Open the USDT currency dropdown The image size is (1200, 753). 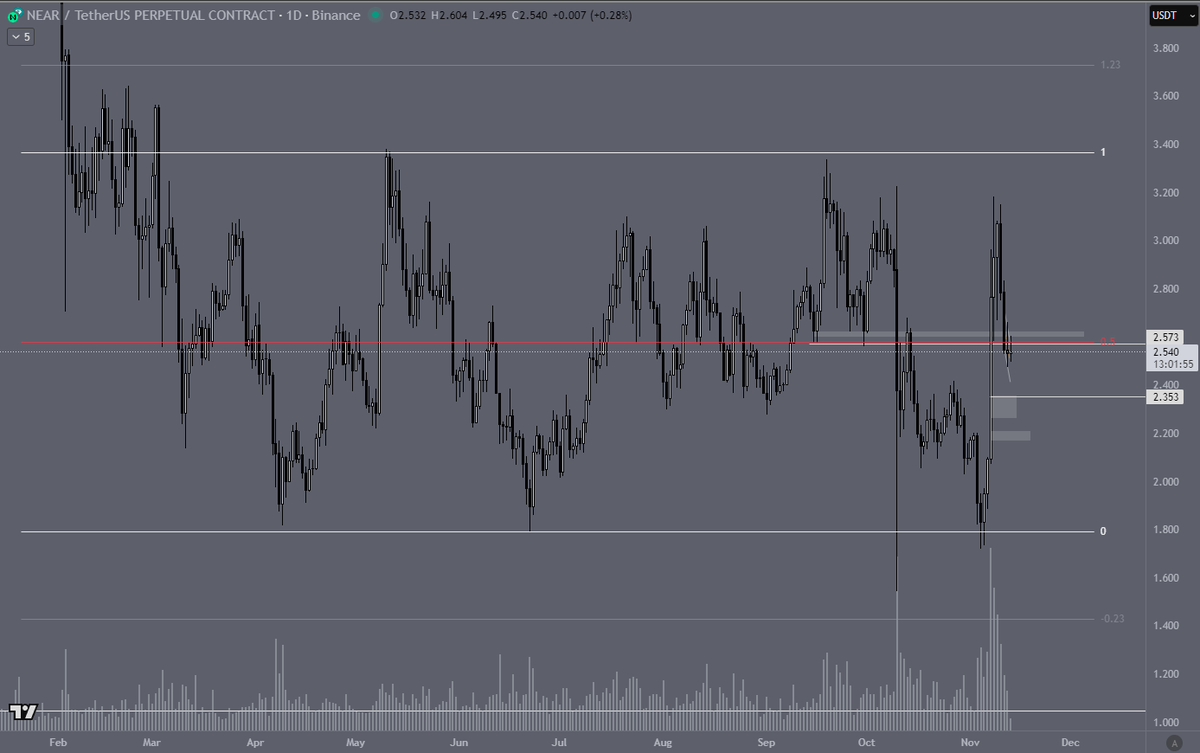click(x=1172, y=15)
